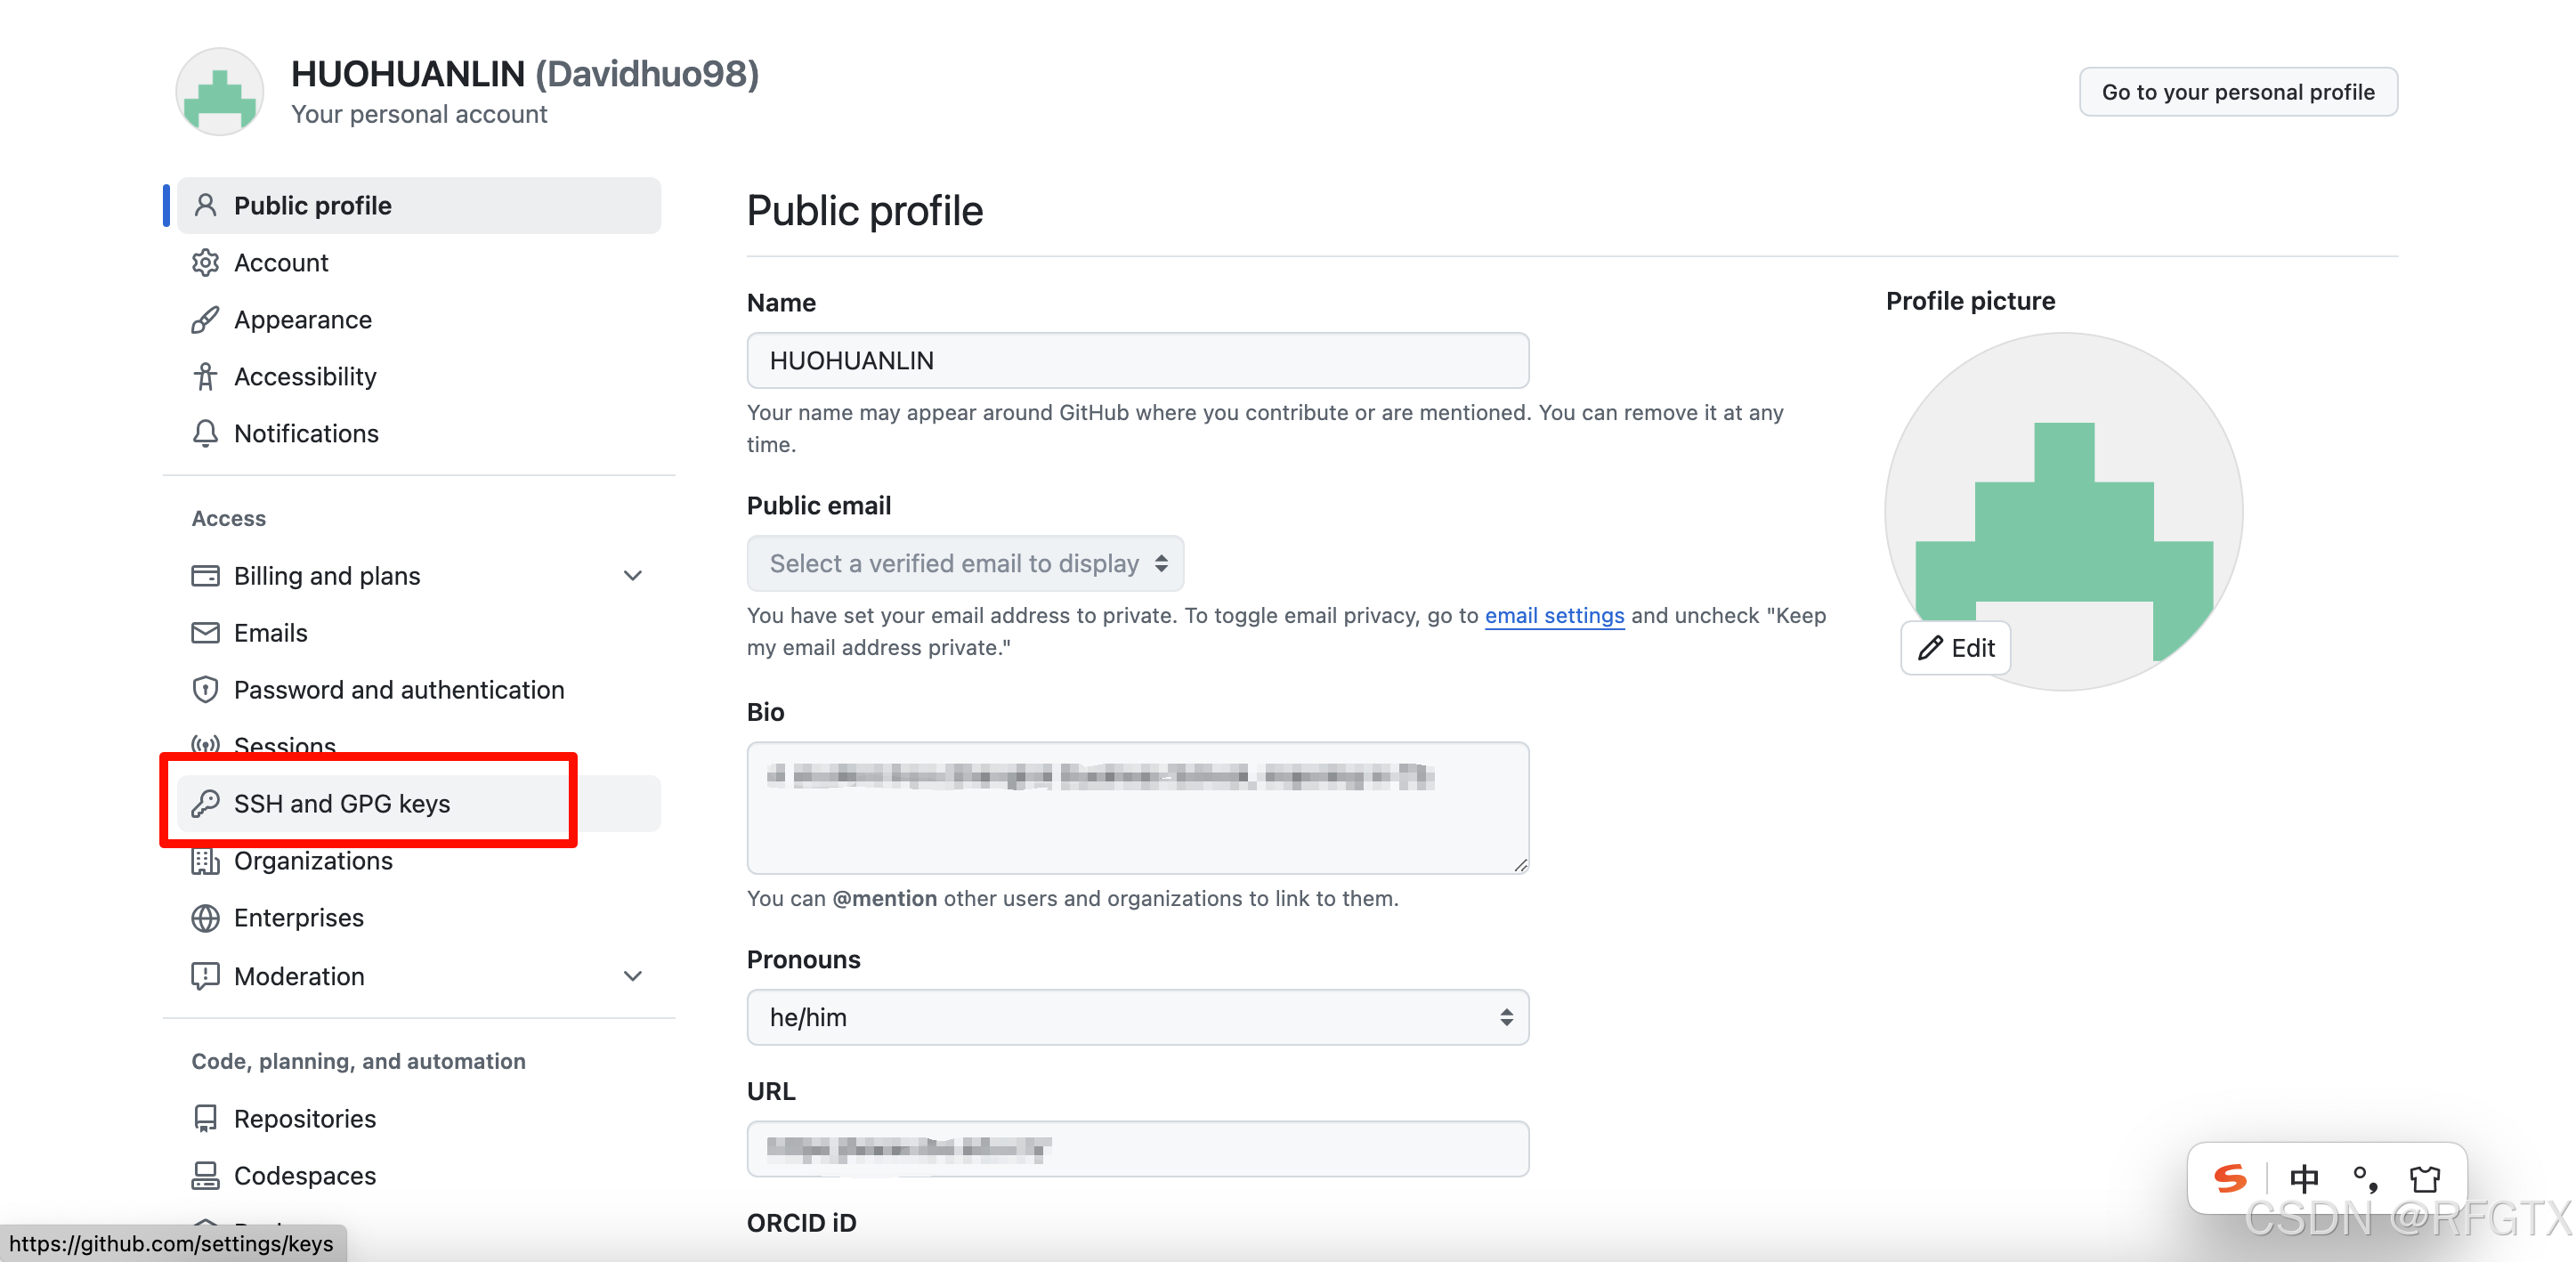The image size is (2576, 1262).
Task: Click the Emails envelope icon
Action: click(x=205, y=633)
